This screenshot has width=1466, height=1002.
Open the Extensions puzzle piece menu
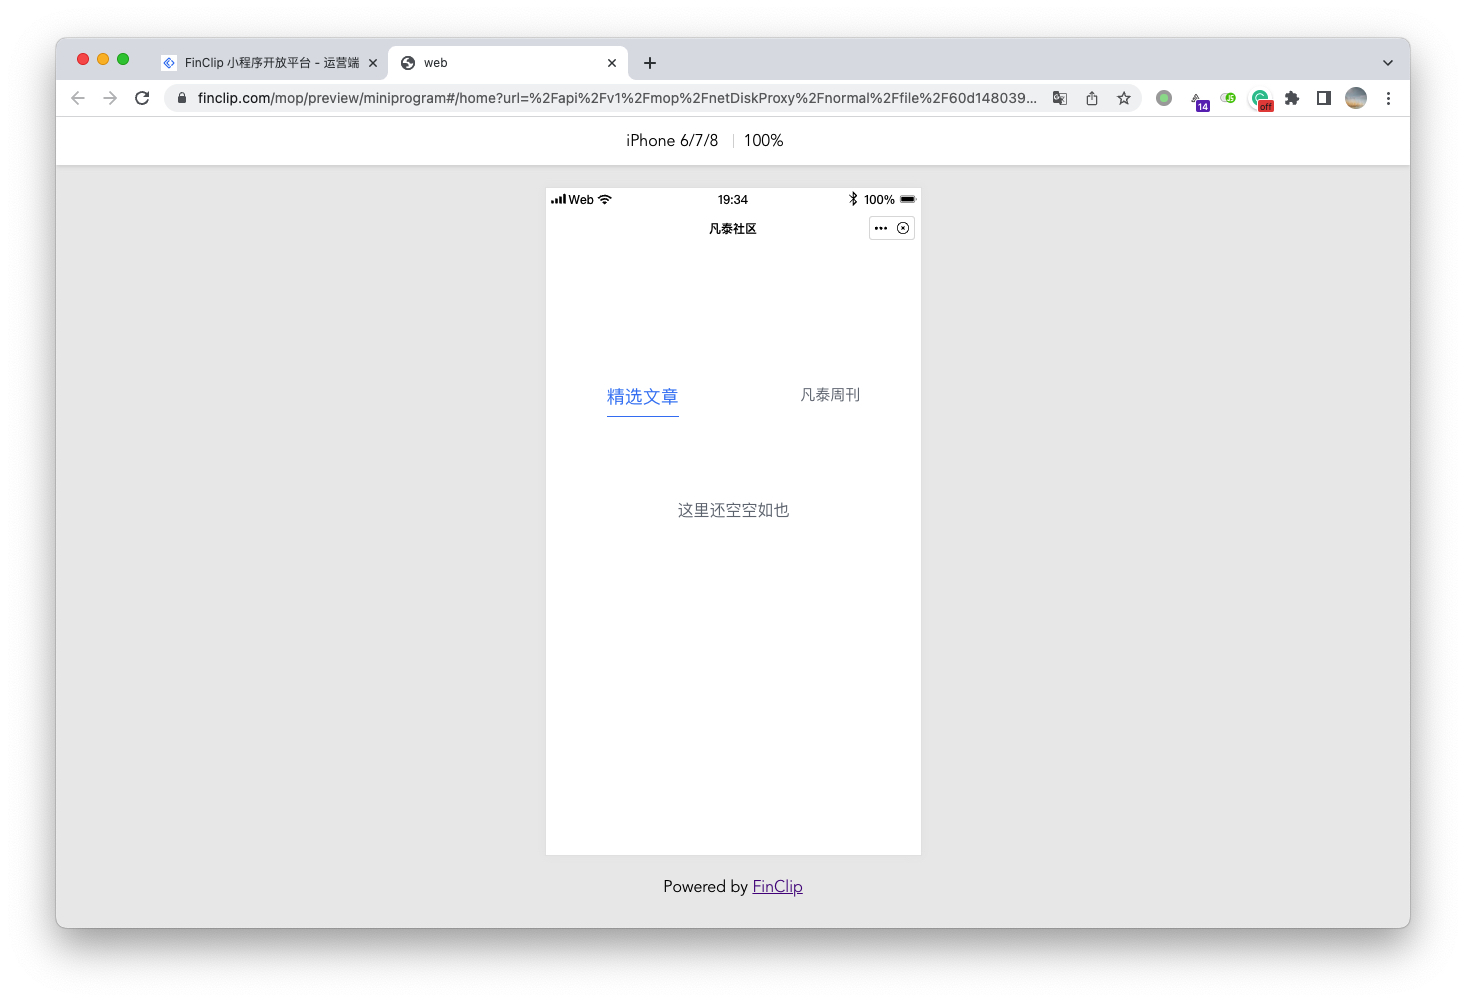click(x=1292, y=98)
